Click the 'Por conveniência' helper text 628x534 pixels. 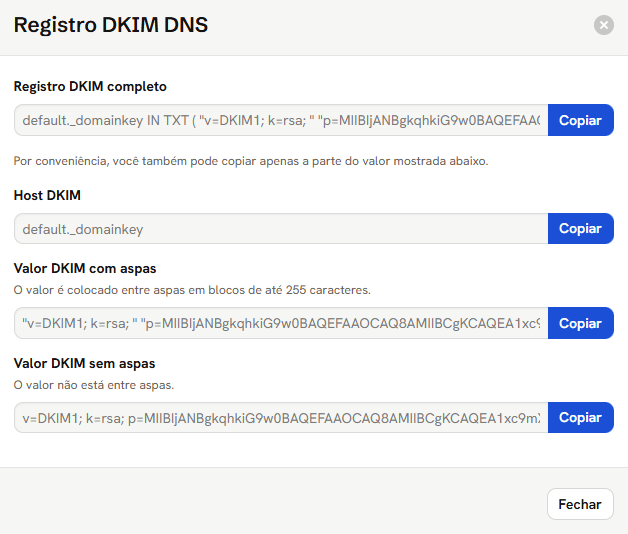(x=251, y=161)
